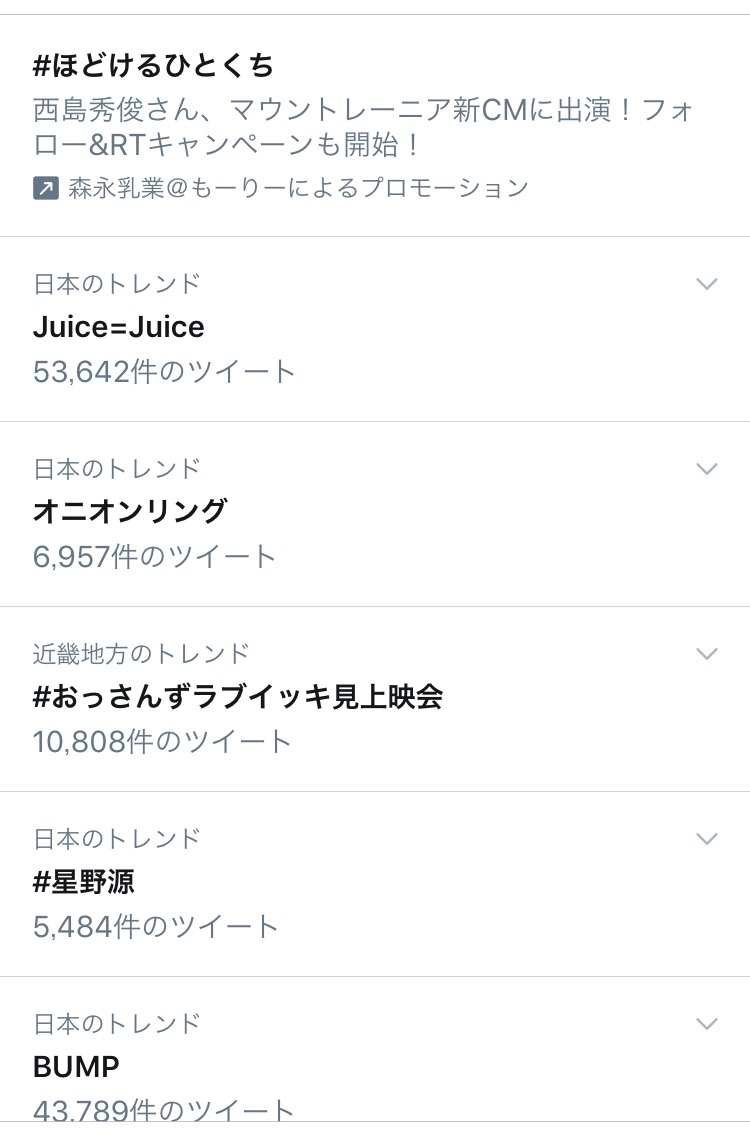Open chevron menu beside BUMP trend
The image size is (750, 1138).
coord(706,1024)
